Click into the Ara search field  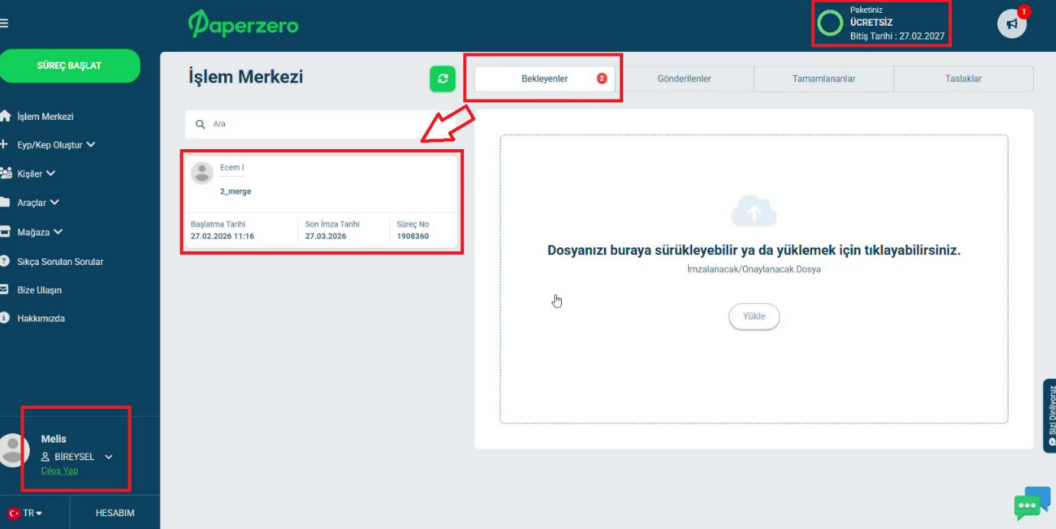tap(320, 125)
